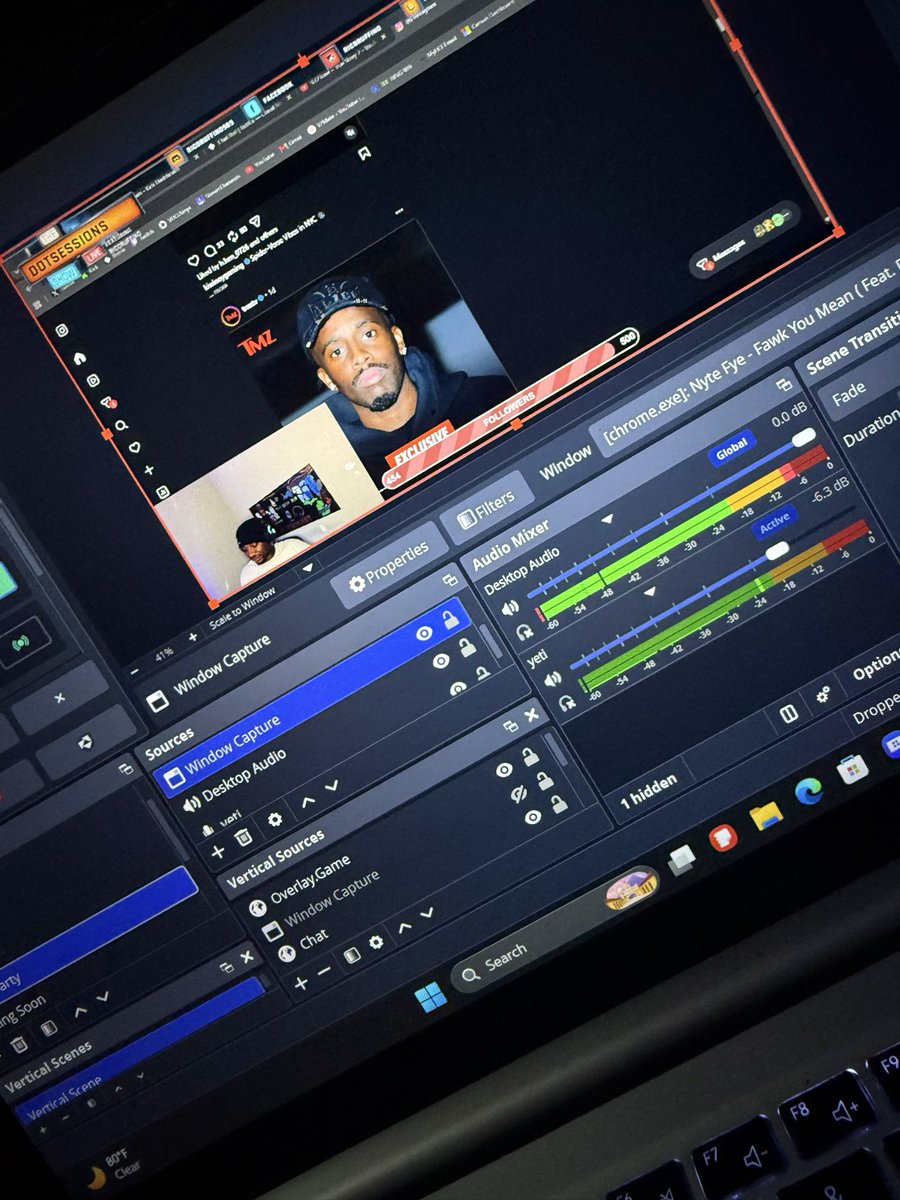Open File Explorer from the taskbar
Image resolution: width=900 pixels, height=1200 pixels.
pyautogui.click(x=765, y=815)
